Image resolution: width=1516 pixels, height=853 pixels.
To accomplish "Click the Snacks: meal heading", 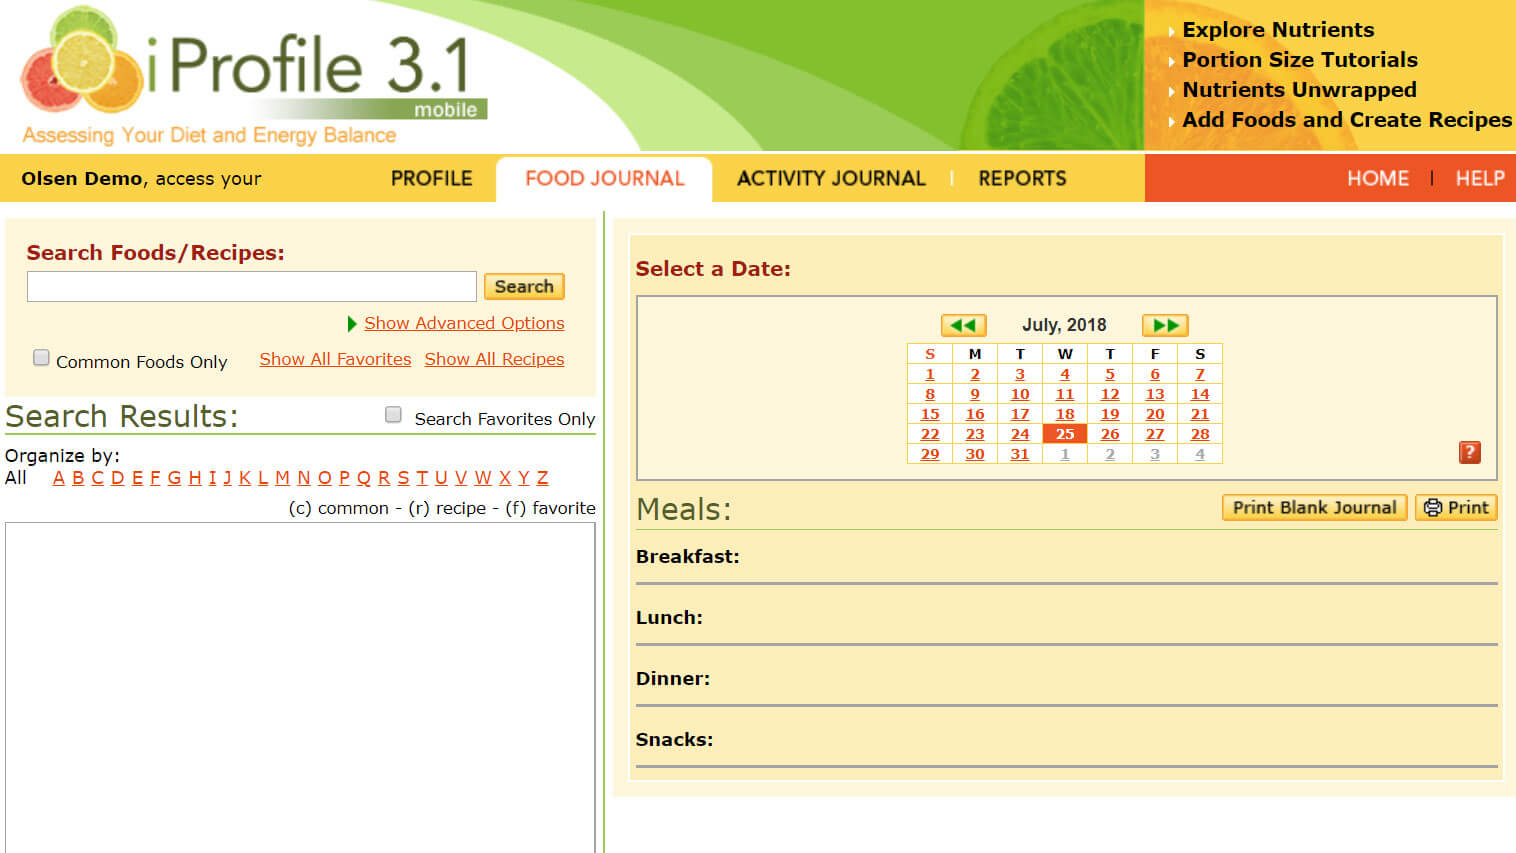I will tap(675, 740).
